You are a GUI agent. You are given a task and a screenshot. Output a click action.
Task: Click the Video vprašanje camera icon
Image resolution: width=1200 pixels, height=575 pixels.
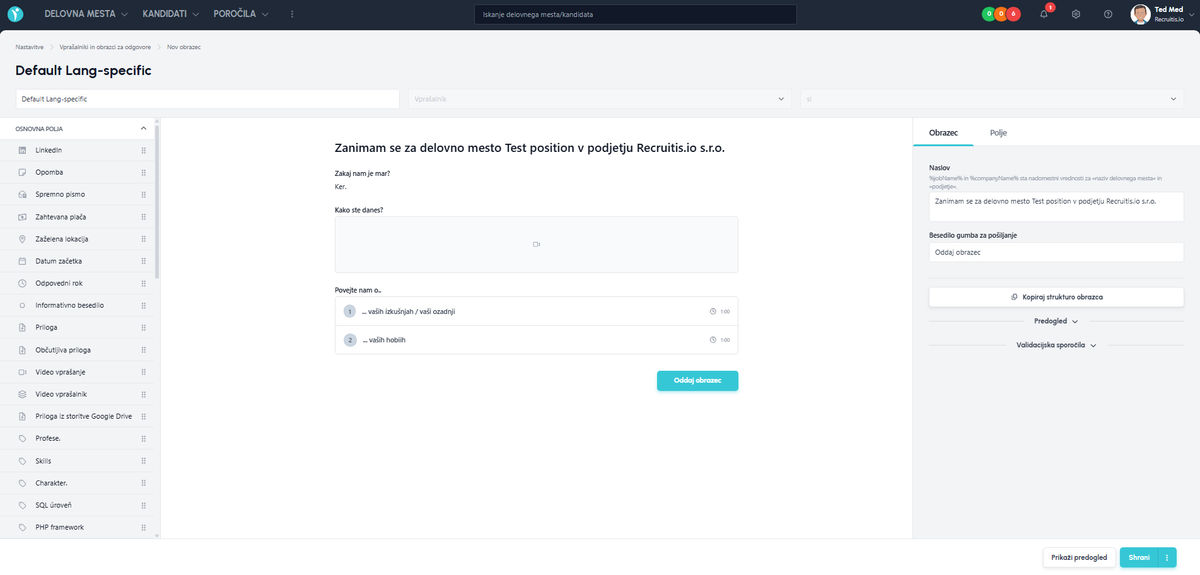(x=23, y=372)
